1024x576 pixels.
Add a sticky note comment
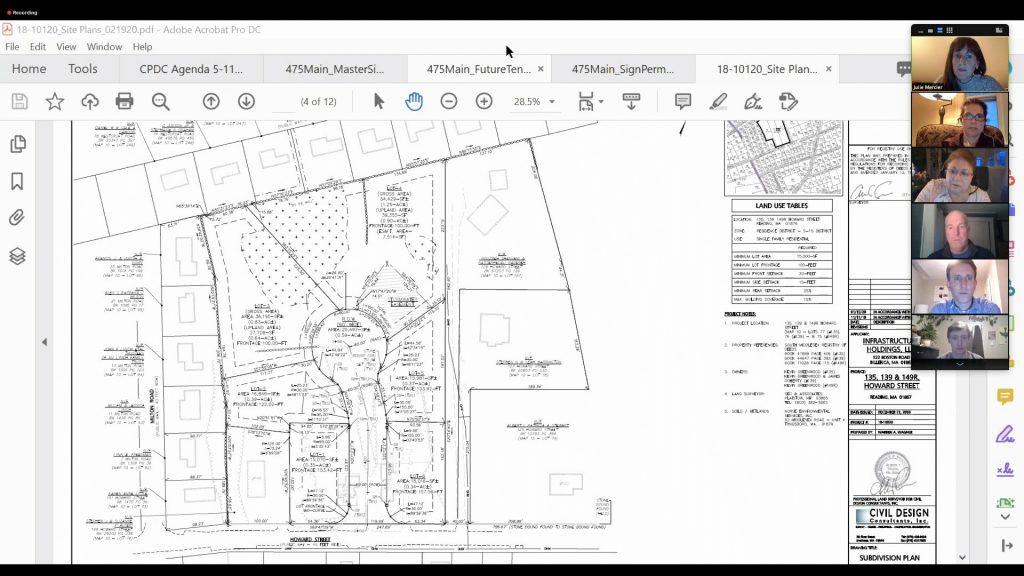click(683, 101)
